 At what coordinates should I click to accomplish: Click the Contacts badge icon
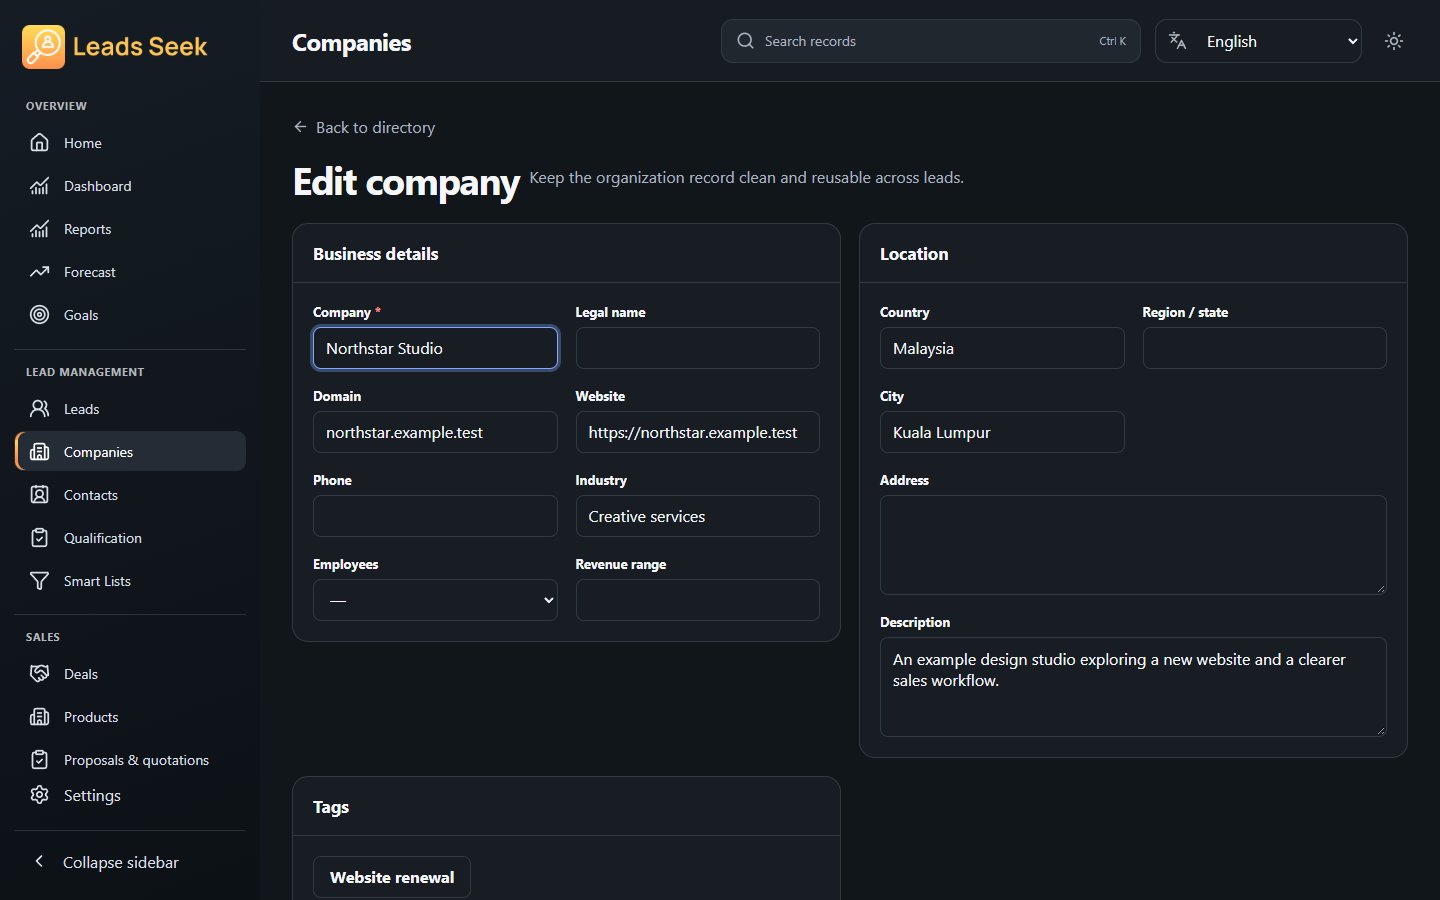tap(39, 495)
